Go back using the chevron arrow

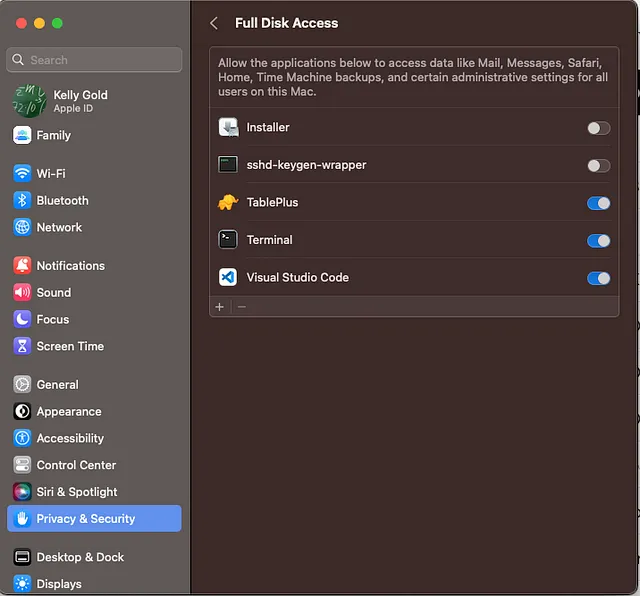click(x=214, y=23)
